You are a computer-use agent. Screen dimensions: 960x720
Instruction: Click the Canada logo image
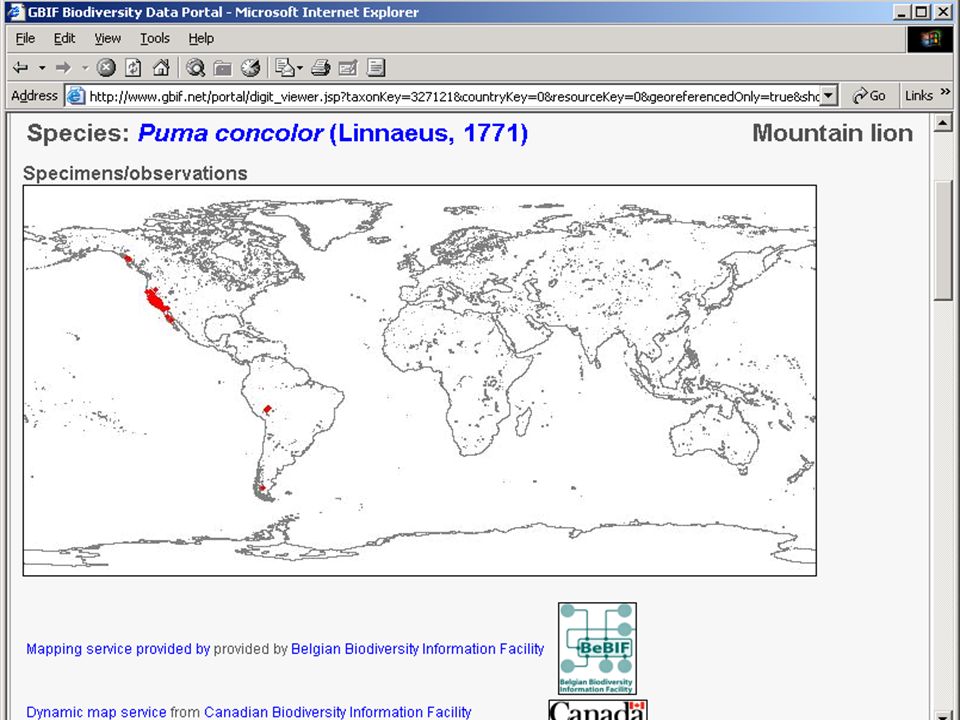click(x=598, y=710)
